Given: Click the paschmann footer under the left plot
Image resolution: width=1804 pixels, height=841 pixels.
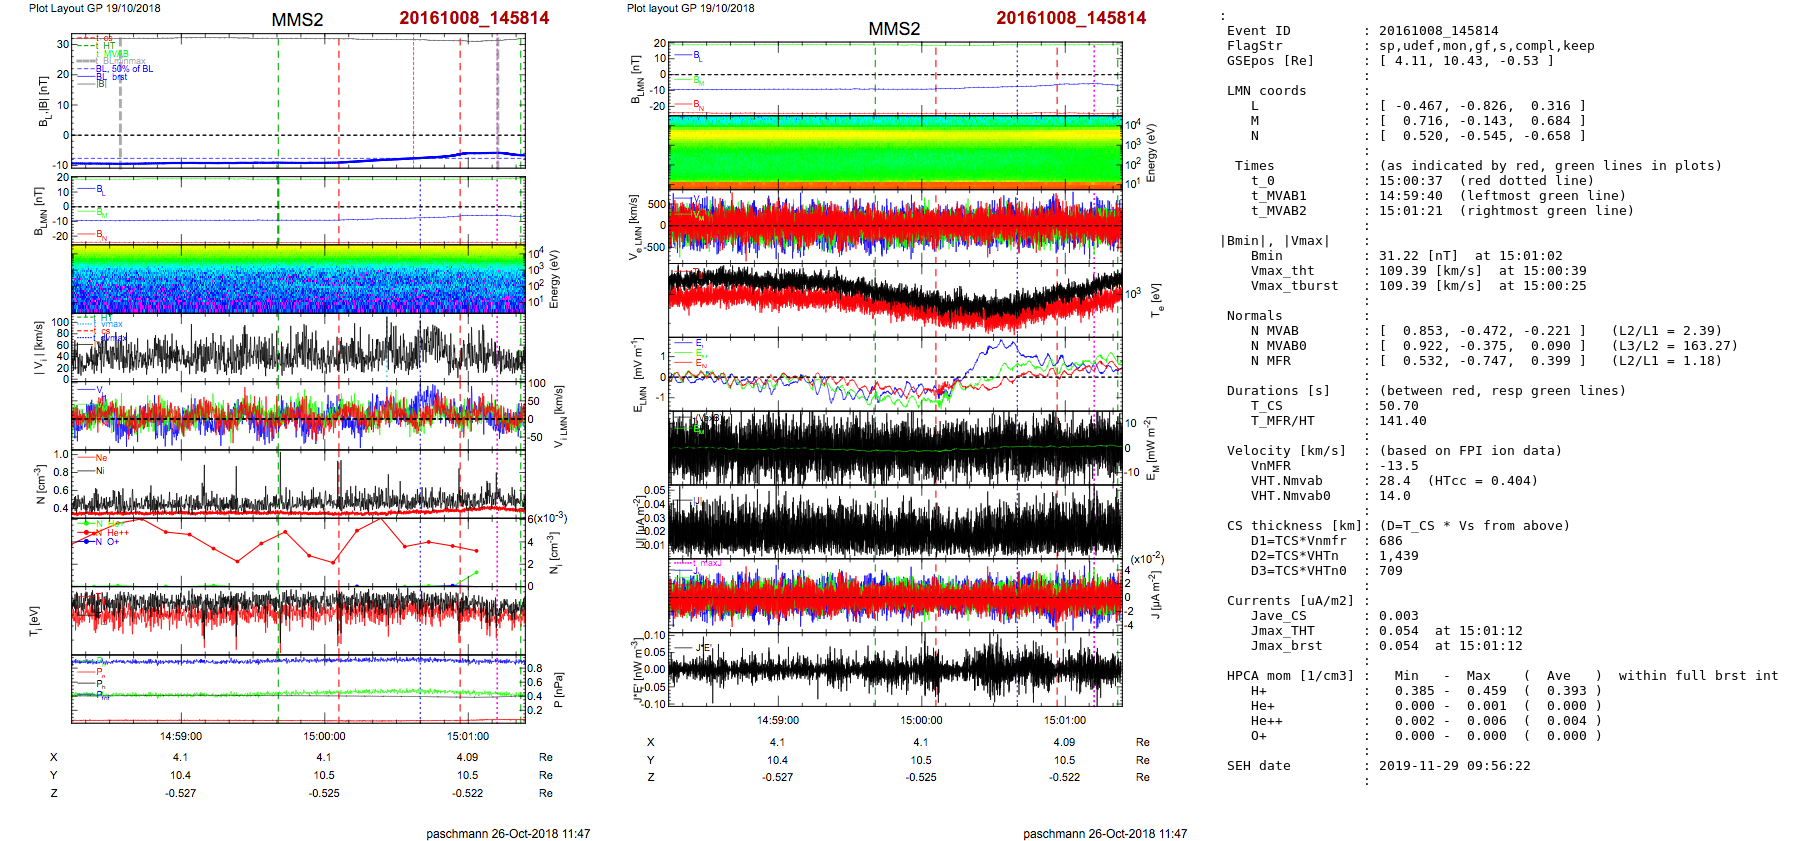Looking at the screenshot, I should coord(508,833).
